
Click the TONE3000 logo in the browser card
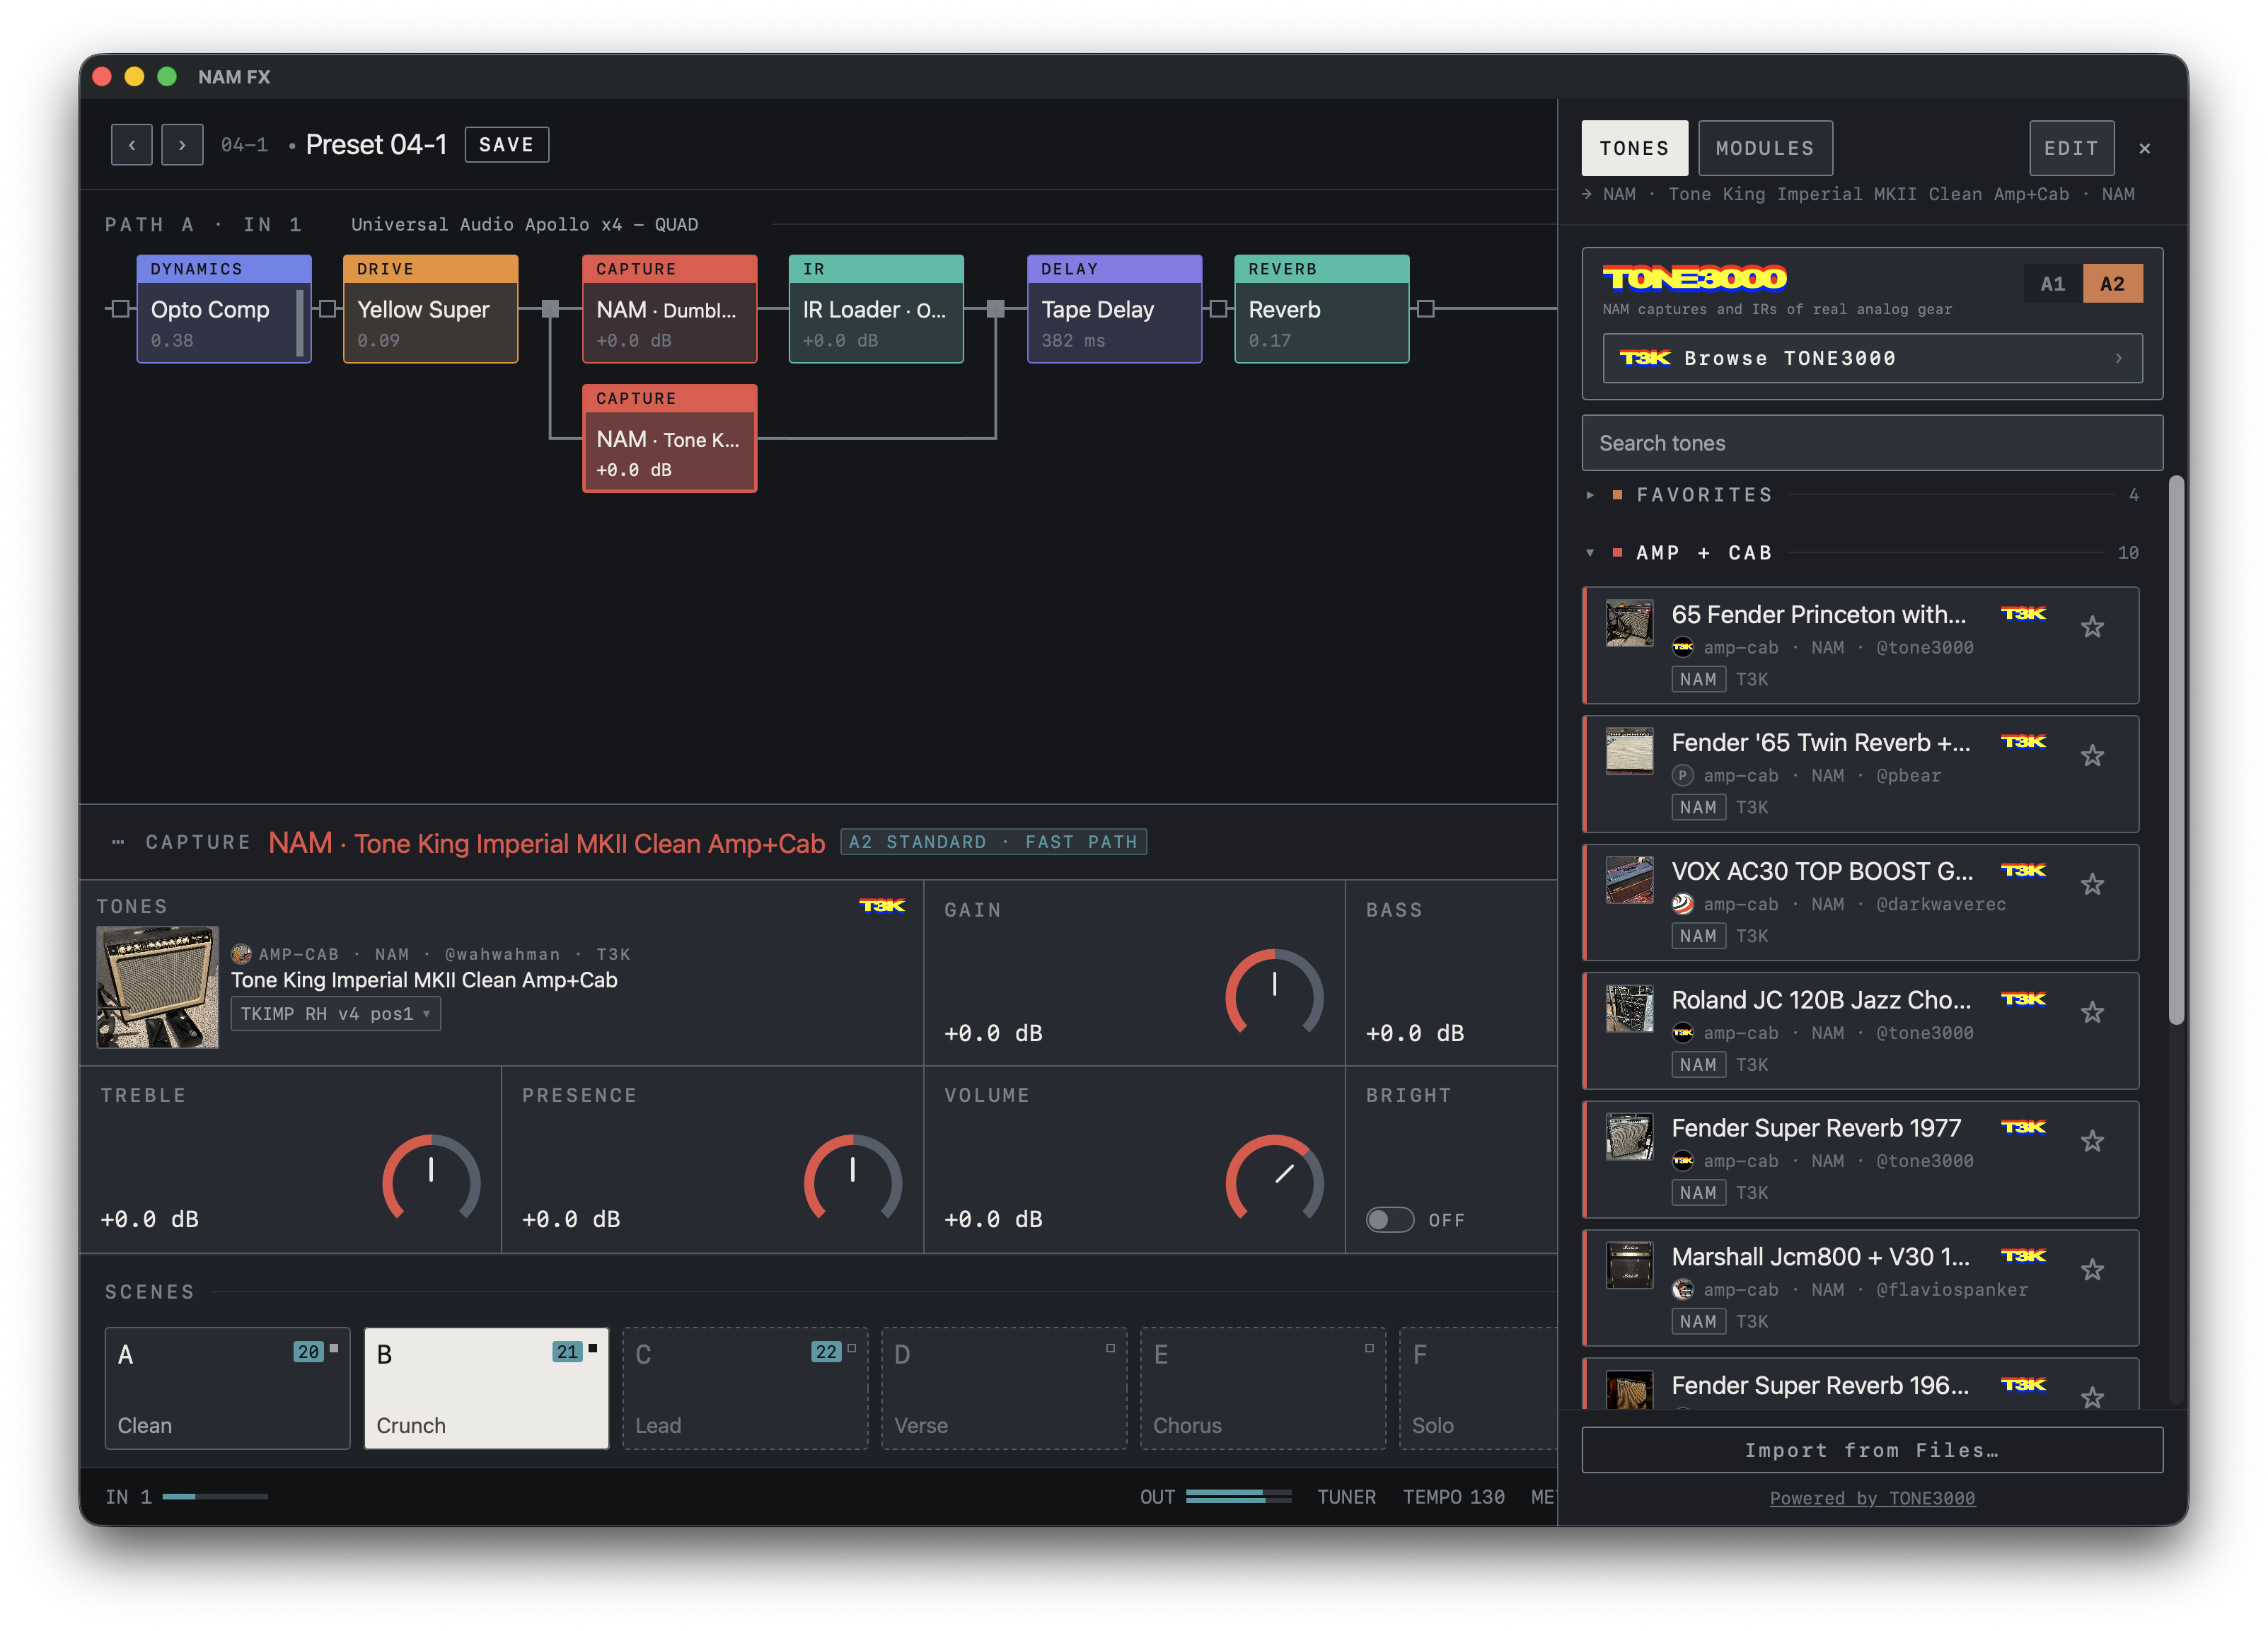pyautogui.click(x=1695, y=278)
